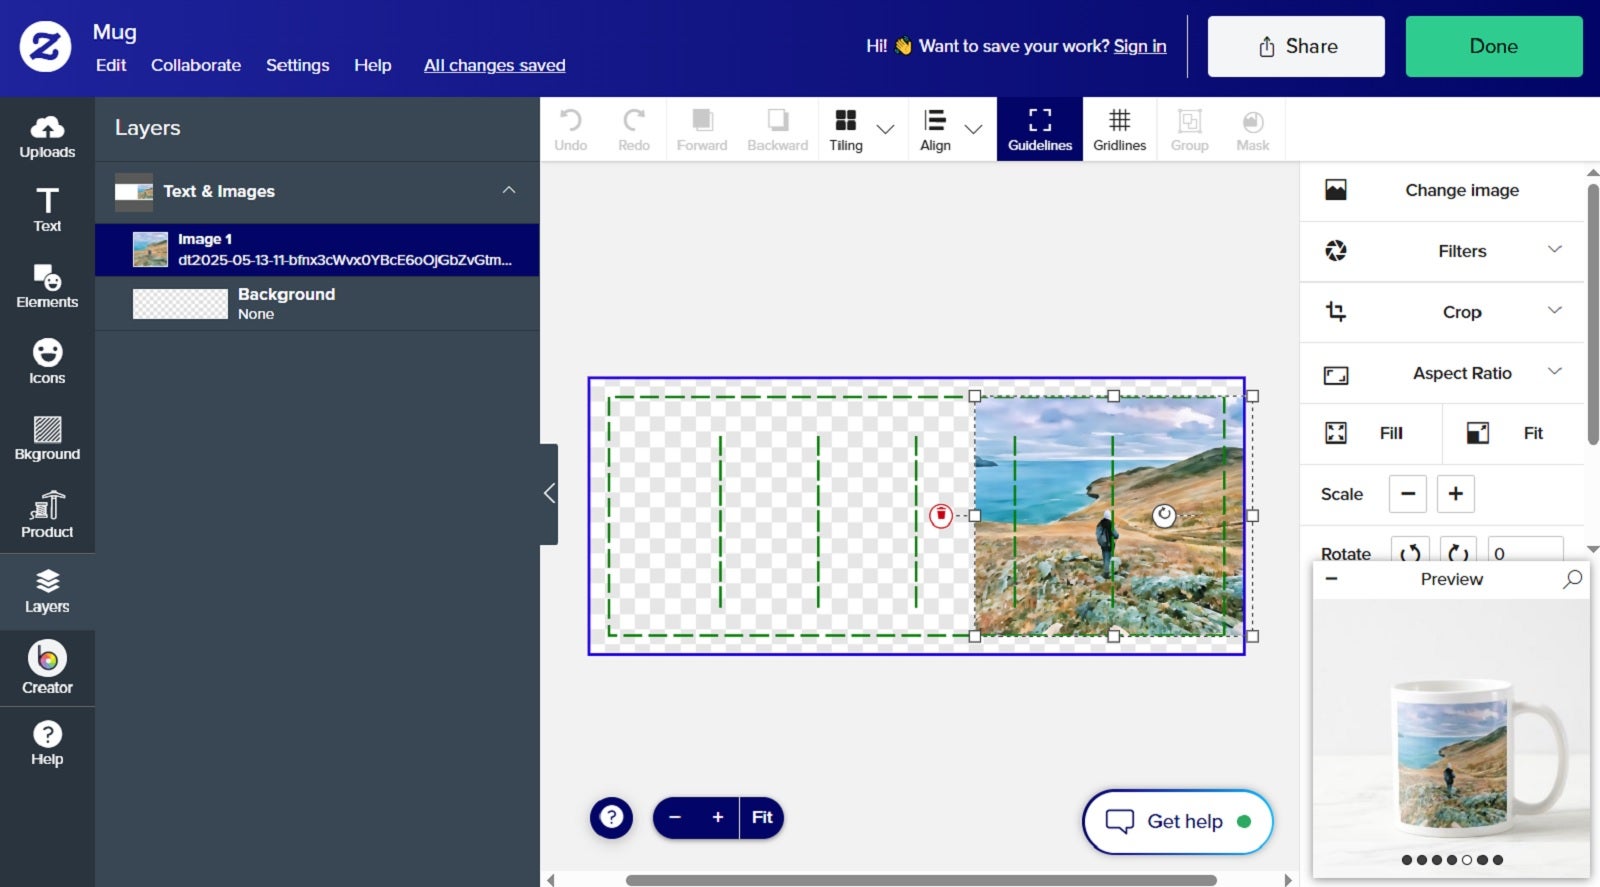Collapse the Text & Images group
Viewport: 1600px width, 887px height.
509,190
